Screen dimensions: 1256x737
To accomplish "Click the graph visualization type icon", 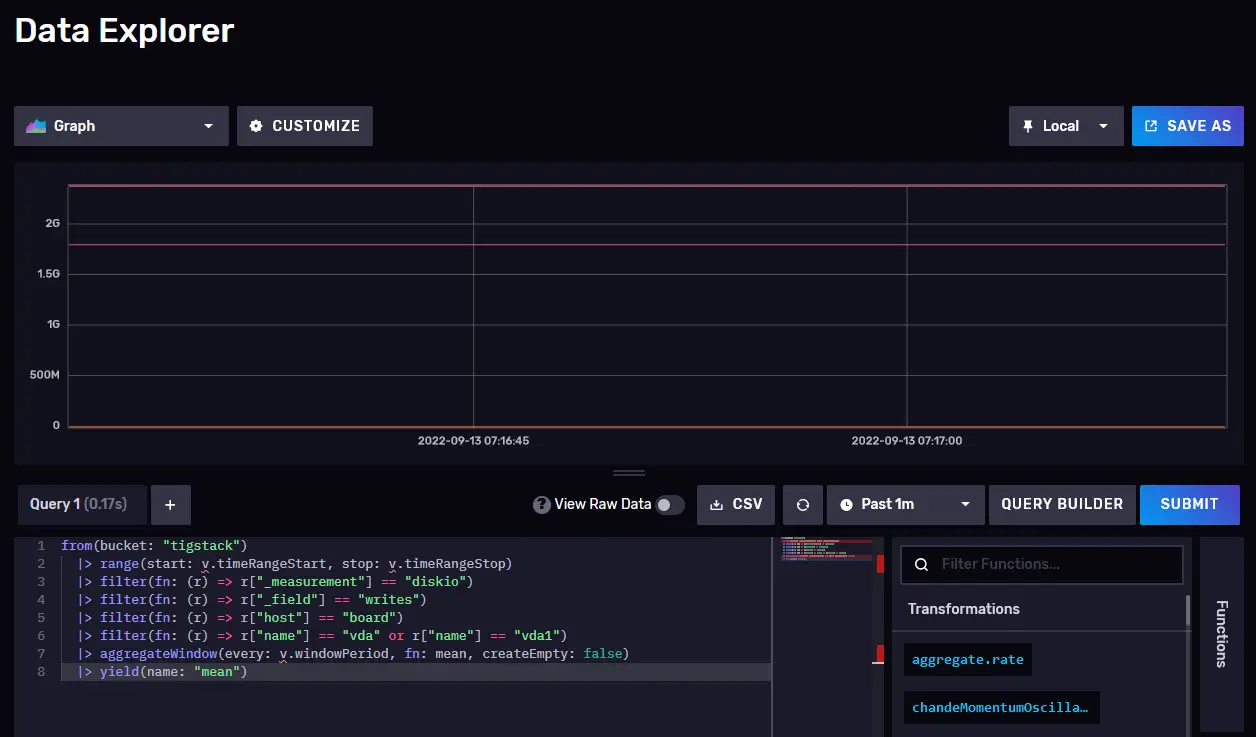I will 36,126.
